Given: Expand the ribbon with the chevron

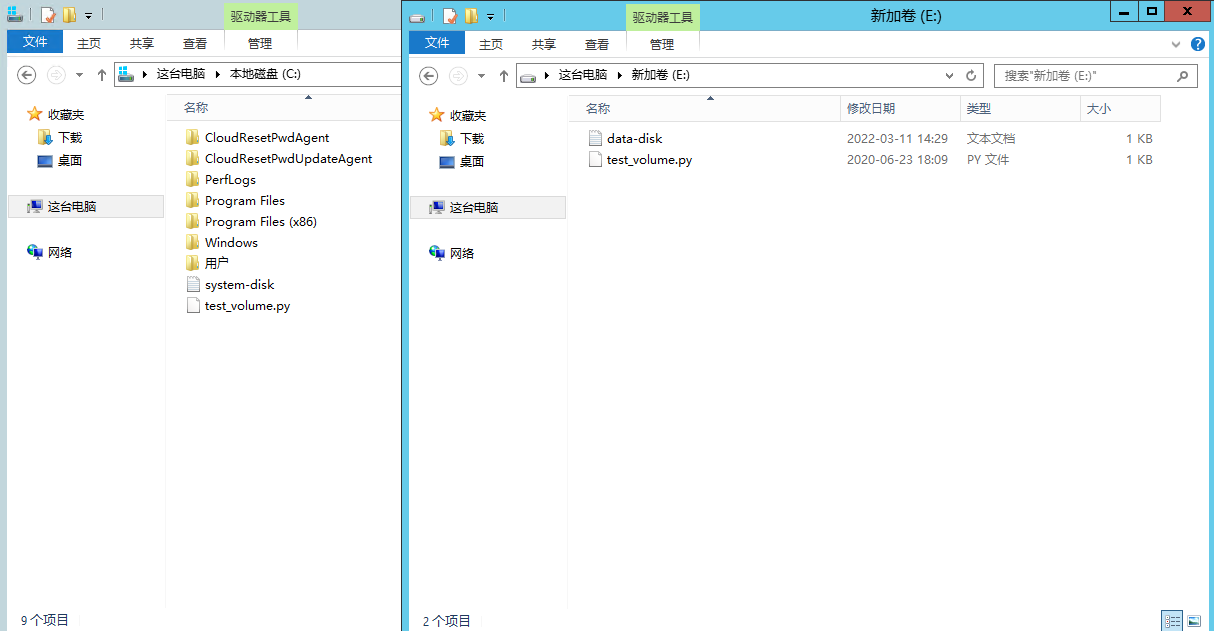Looking at the screenshot, I should 1176,44.
